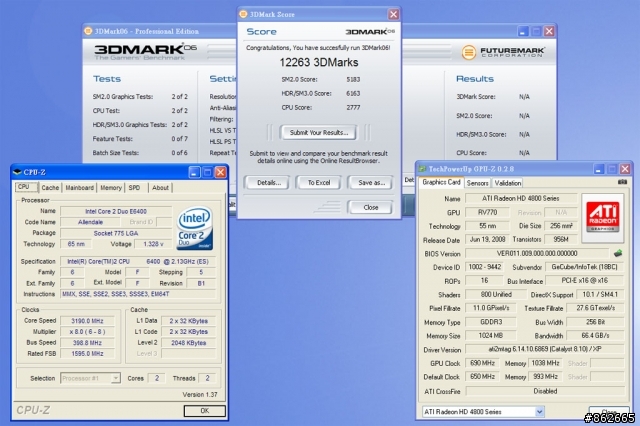The image size is (640, 426).
Task: Switch to the Memory tab in CPU-Z
Action: pos(111,188)
